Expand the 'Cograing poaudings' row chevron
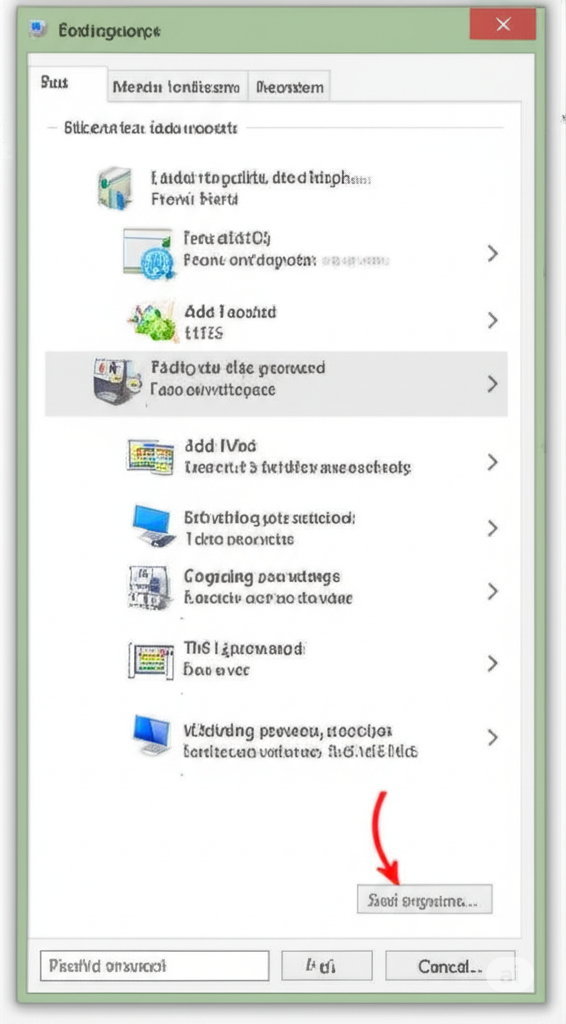Viewport: 566px width, 1024px height. click(x=493, y=592)
